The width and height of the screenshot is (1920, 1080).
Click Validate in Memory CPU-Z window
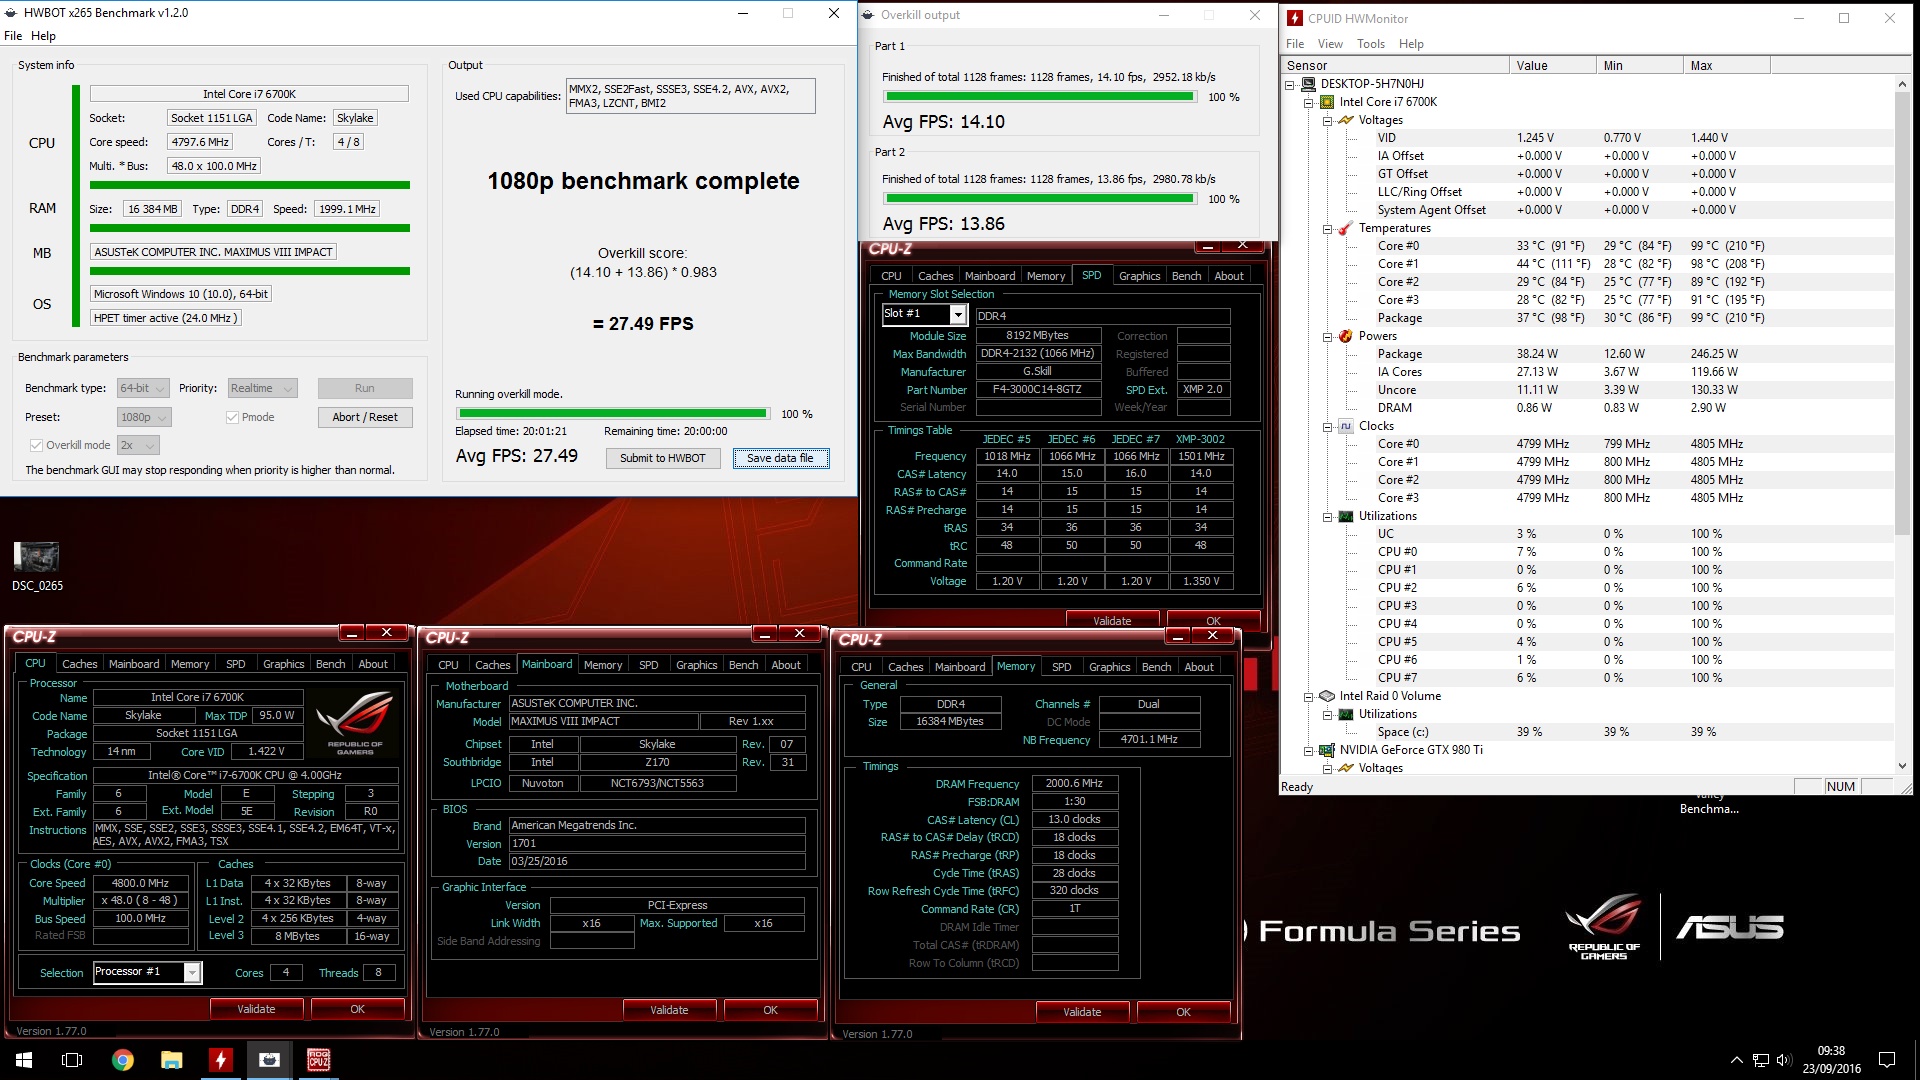click(x=1082, y=1012)
